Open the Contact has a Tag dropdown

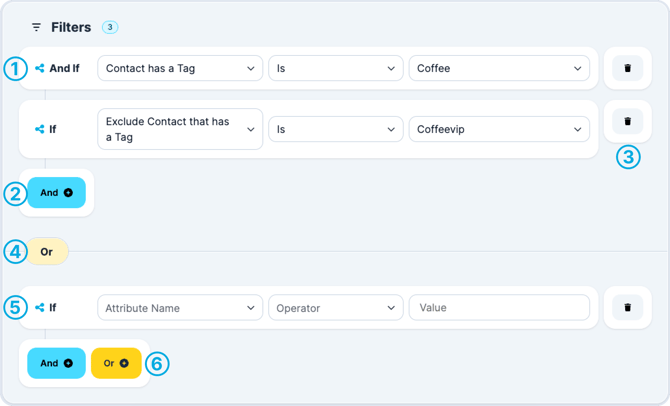pos(180,68)
